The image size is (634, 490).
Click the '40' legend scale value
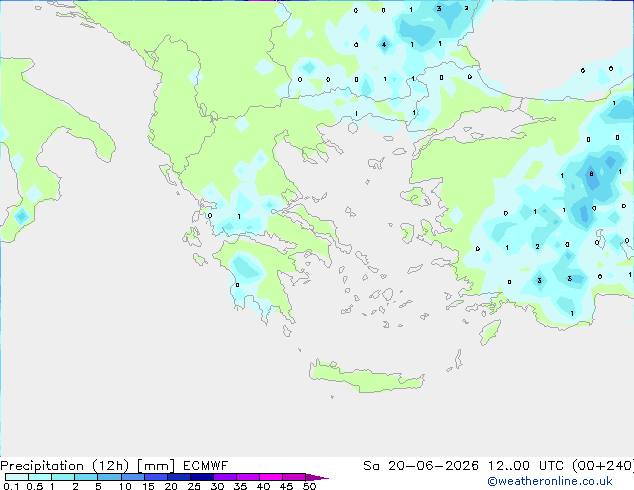point(263,486)
